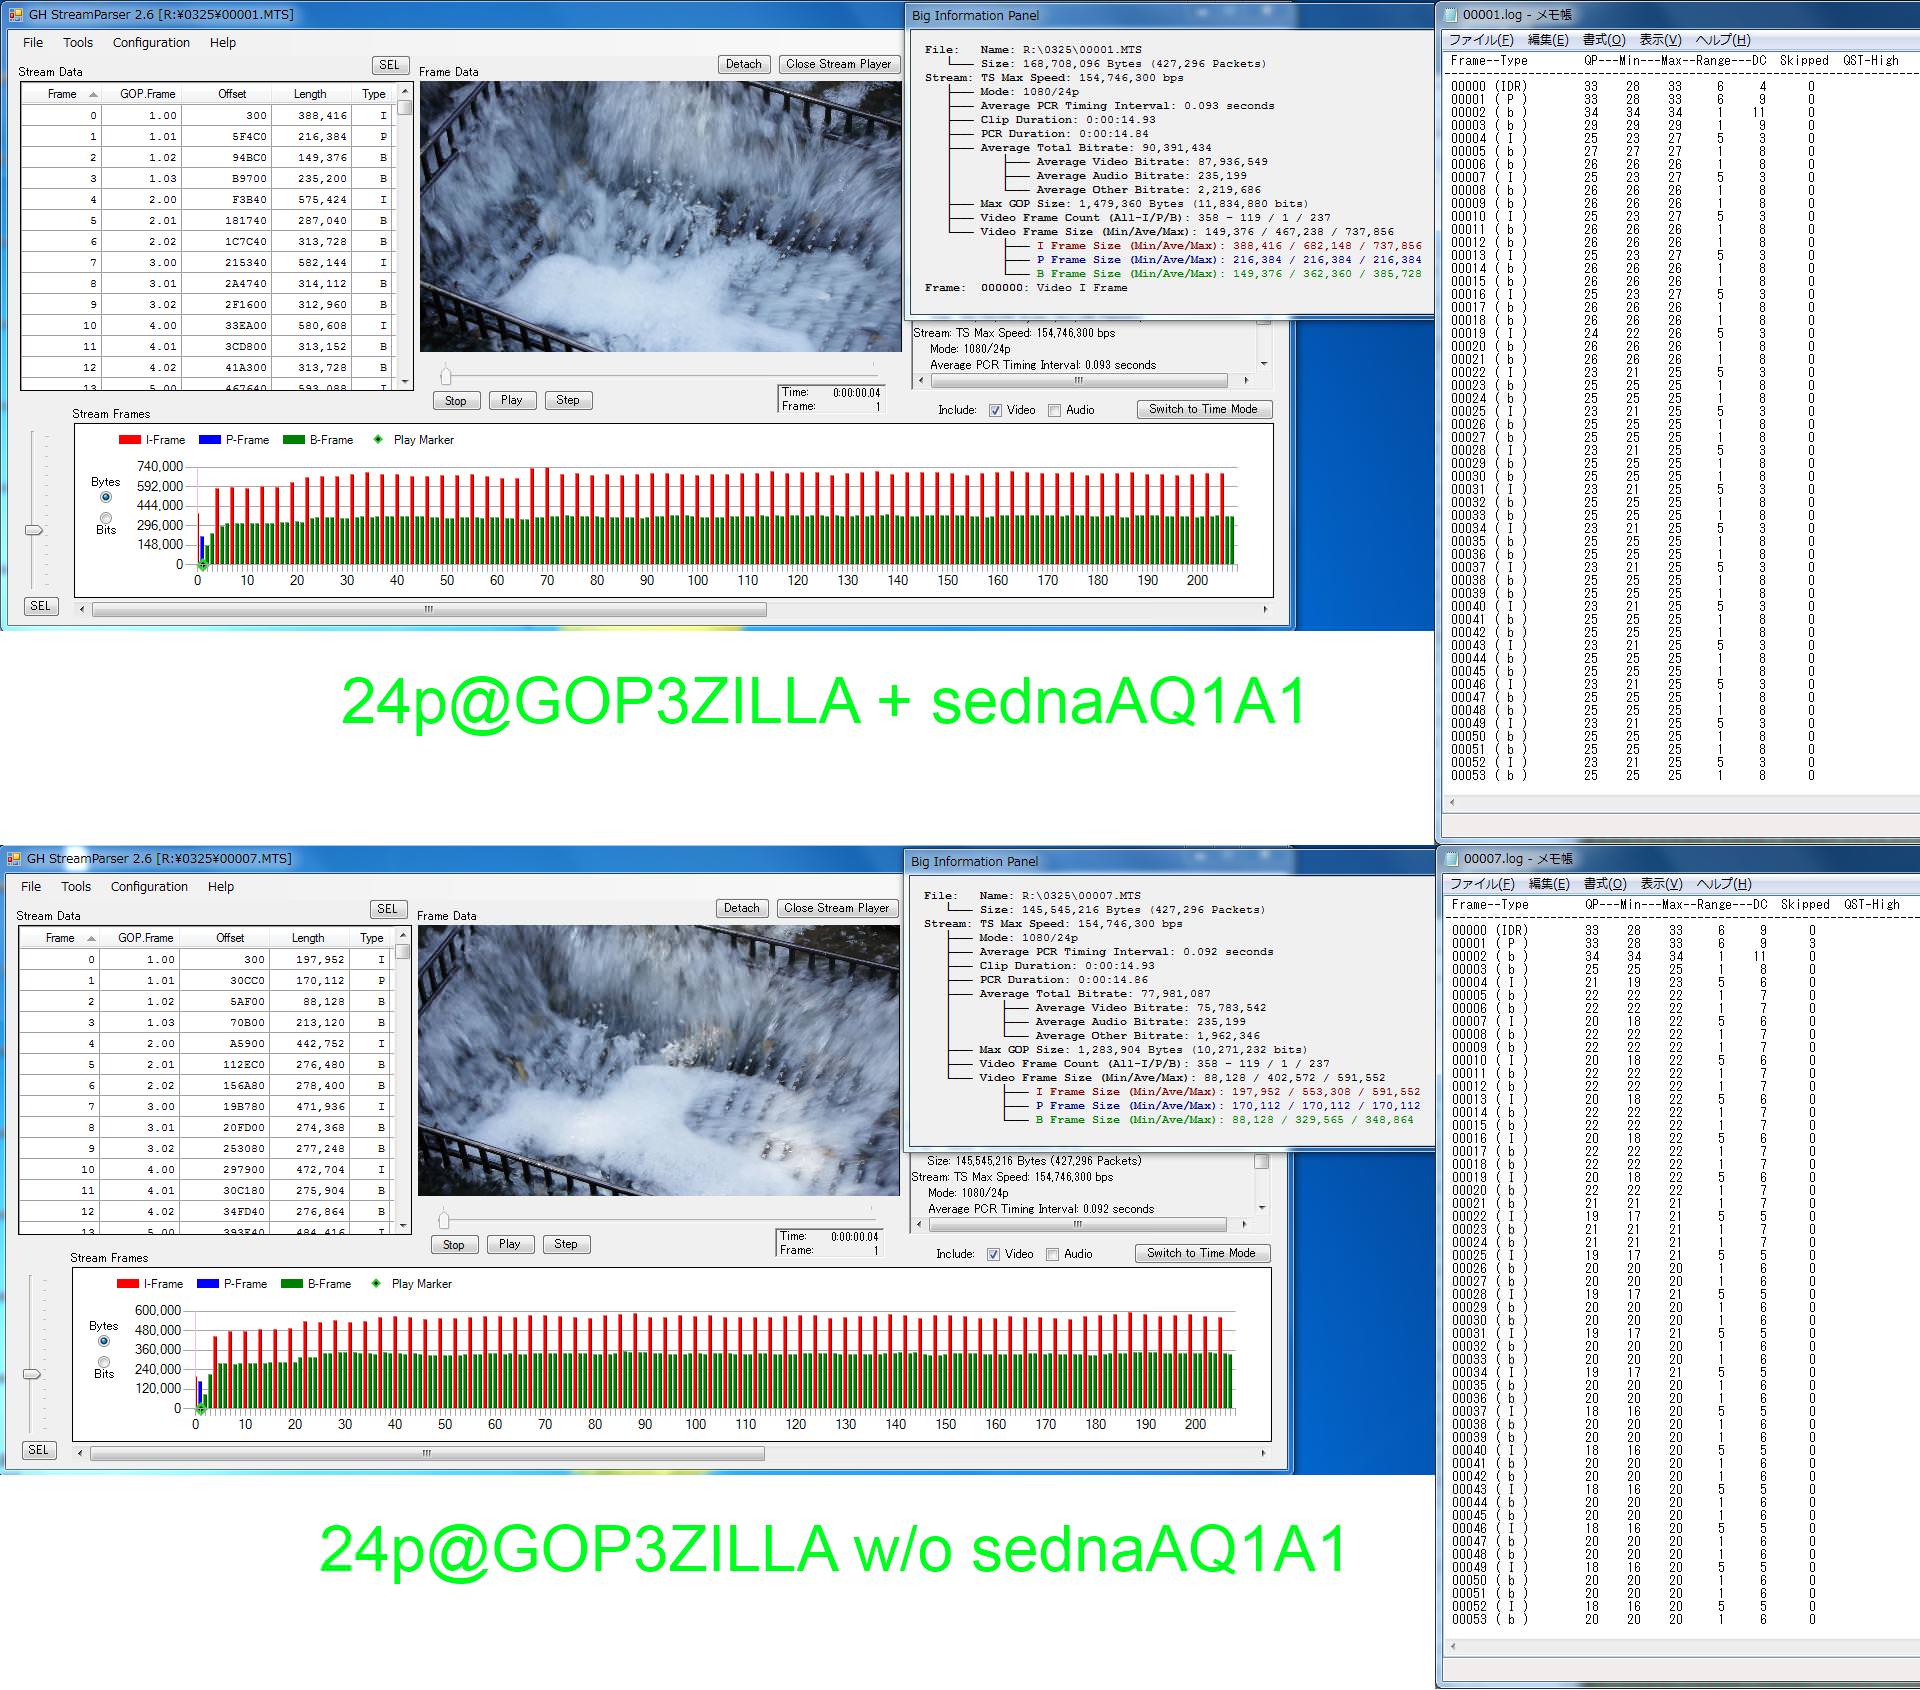Screen dimensions: 1920x1690
Task: Click the green Play Marker in the top chart
Action: (203, 566)
